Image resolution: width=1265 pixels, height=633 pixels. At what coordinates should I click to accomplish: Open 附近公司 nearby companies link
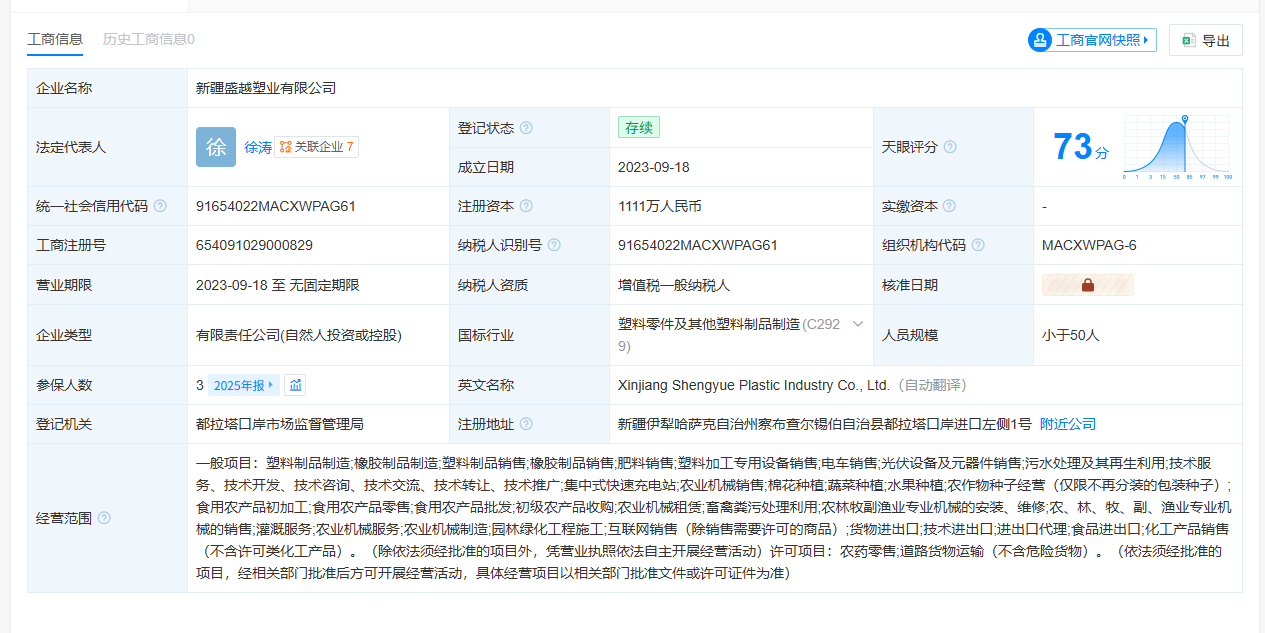coord(1068,424)
